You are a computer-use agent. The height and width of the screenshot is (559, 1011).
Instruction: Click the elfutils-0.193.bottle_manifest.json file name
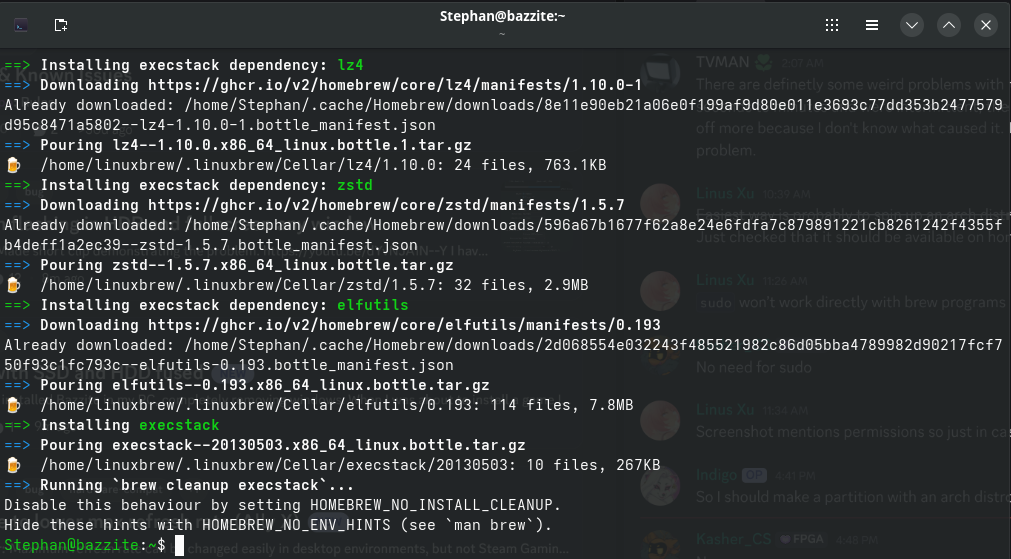[296, 365]
